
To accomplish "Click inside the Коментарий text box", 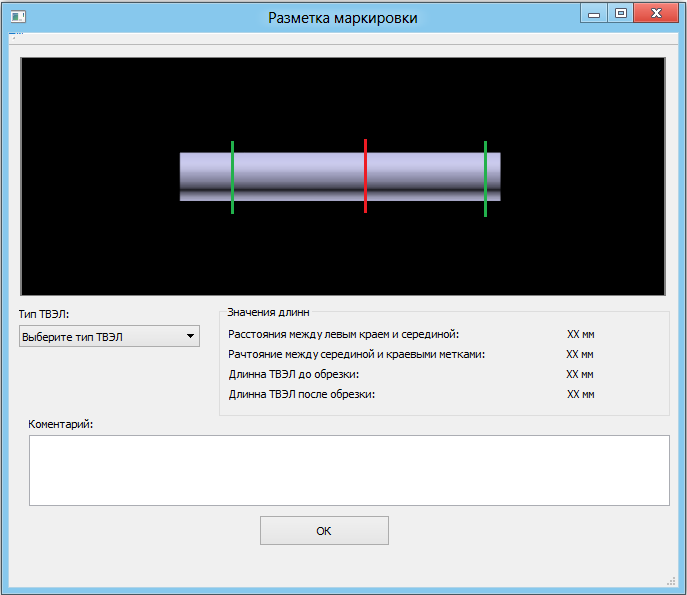I will [x=348, y=470].
